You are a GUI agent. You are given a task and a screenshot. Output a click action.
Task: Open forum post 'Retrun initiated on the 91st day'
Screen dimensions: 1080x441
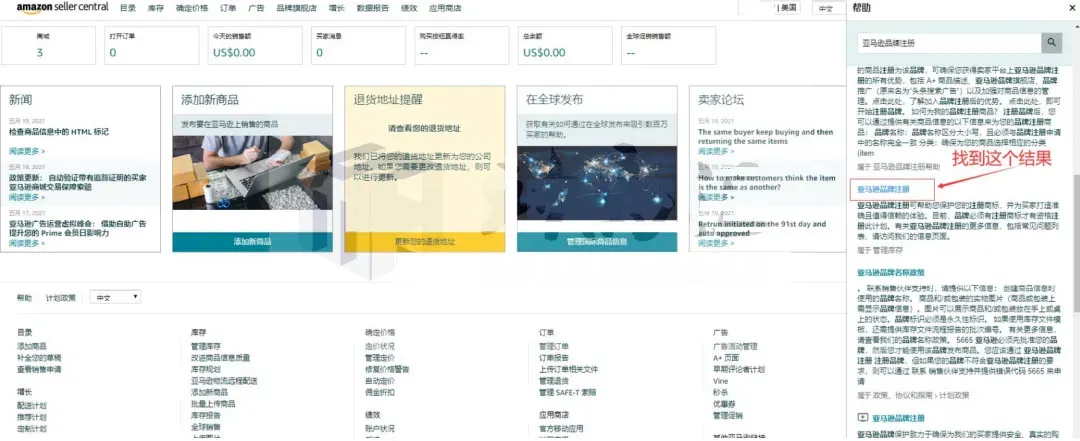pyautogui.click(x=762, y=229)
